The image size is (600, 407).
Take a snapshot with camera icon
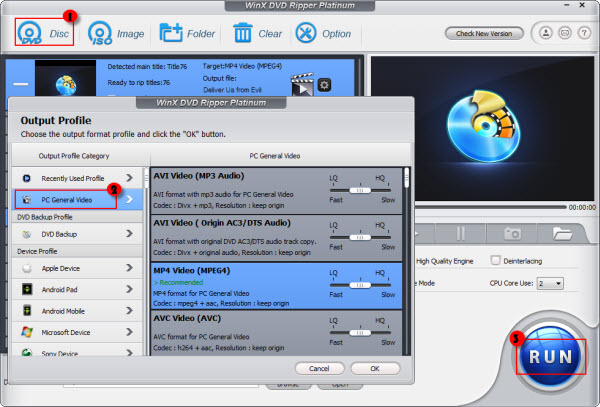coord(512,233)
